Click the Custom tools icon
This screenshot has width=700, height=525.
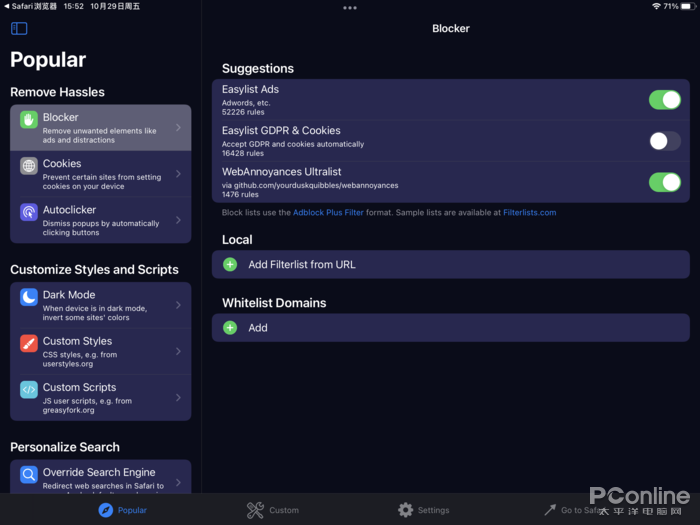pos(255,510)
